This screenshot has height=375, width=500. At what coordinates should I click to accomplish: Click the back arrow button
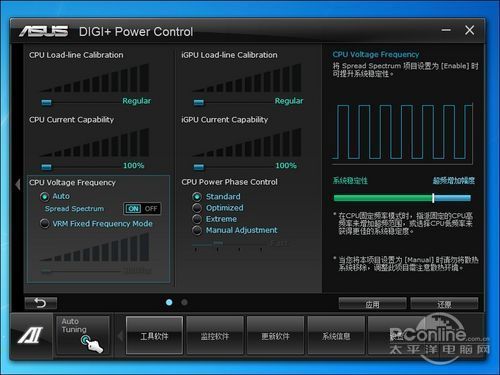(x=41, y=303)
